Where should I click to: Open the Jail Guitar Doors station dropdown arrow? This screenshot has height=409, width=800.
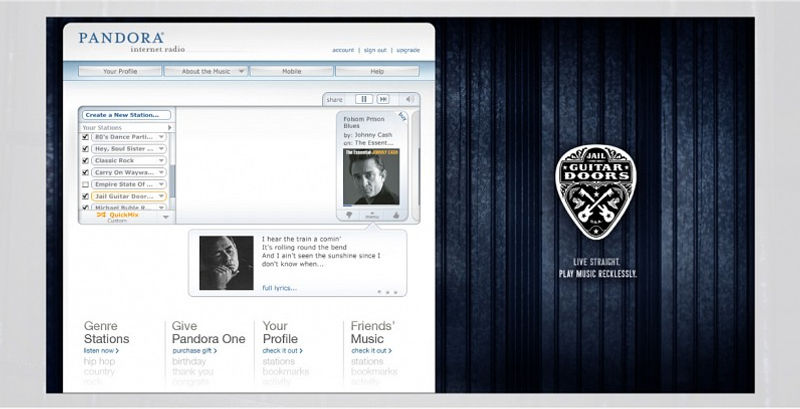click(x=161, y=196)
